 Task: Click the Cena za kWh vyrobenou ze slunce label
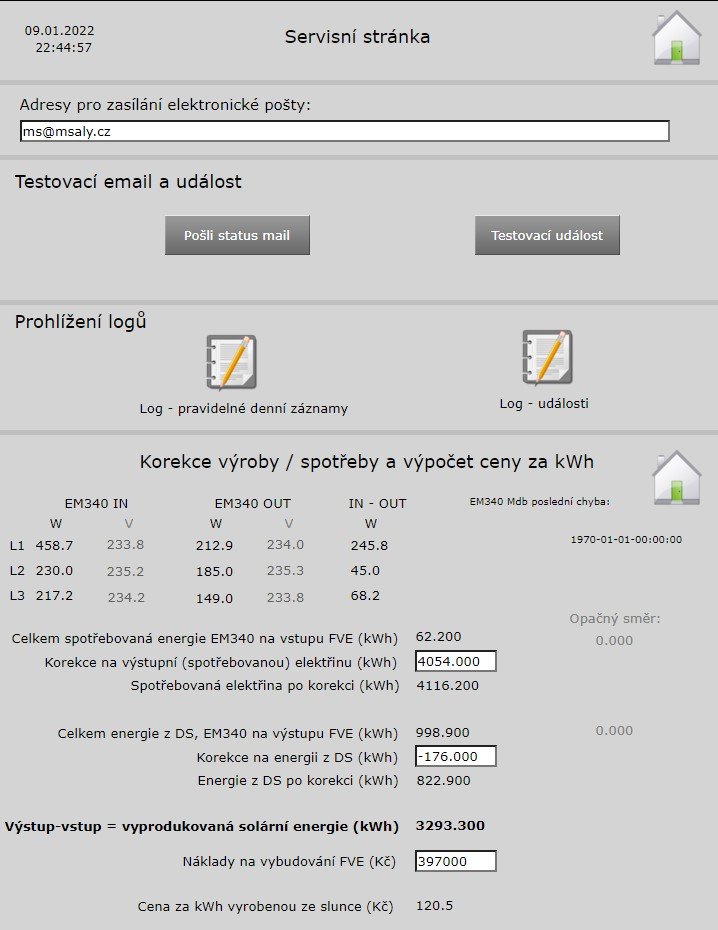tap(266, 907)
